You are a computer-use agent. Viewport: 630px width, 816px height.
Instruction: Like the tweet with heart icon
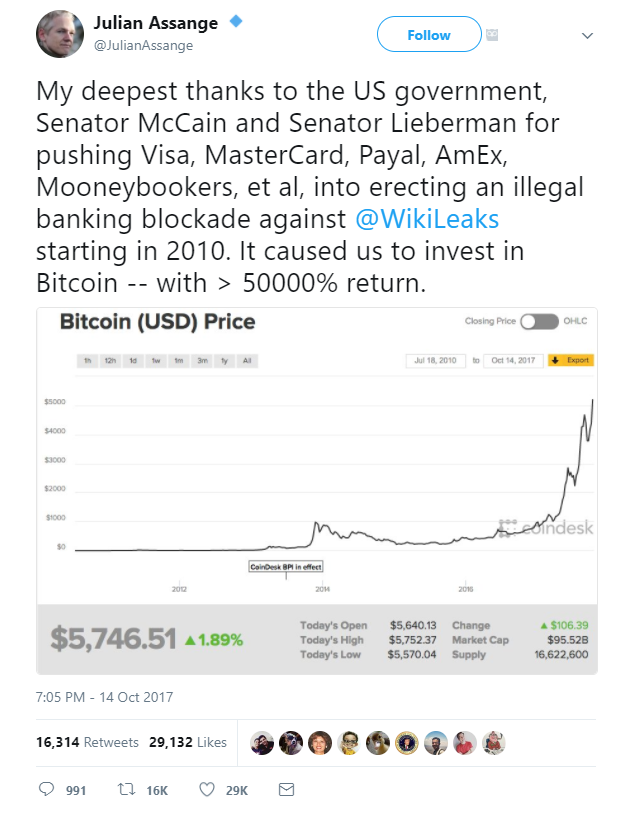click(x=207, y=790)
